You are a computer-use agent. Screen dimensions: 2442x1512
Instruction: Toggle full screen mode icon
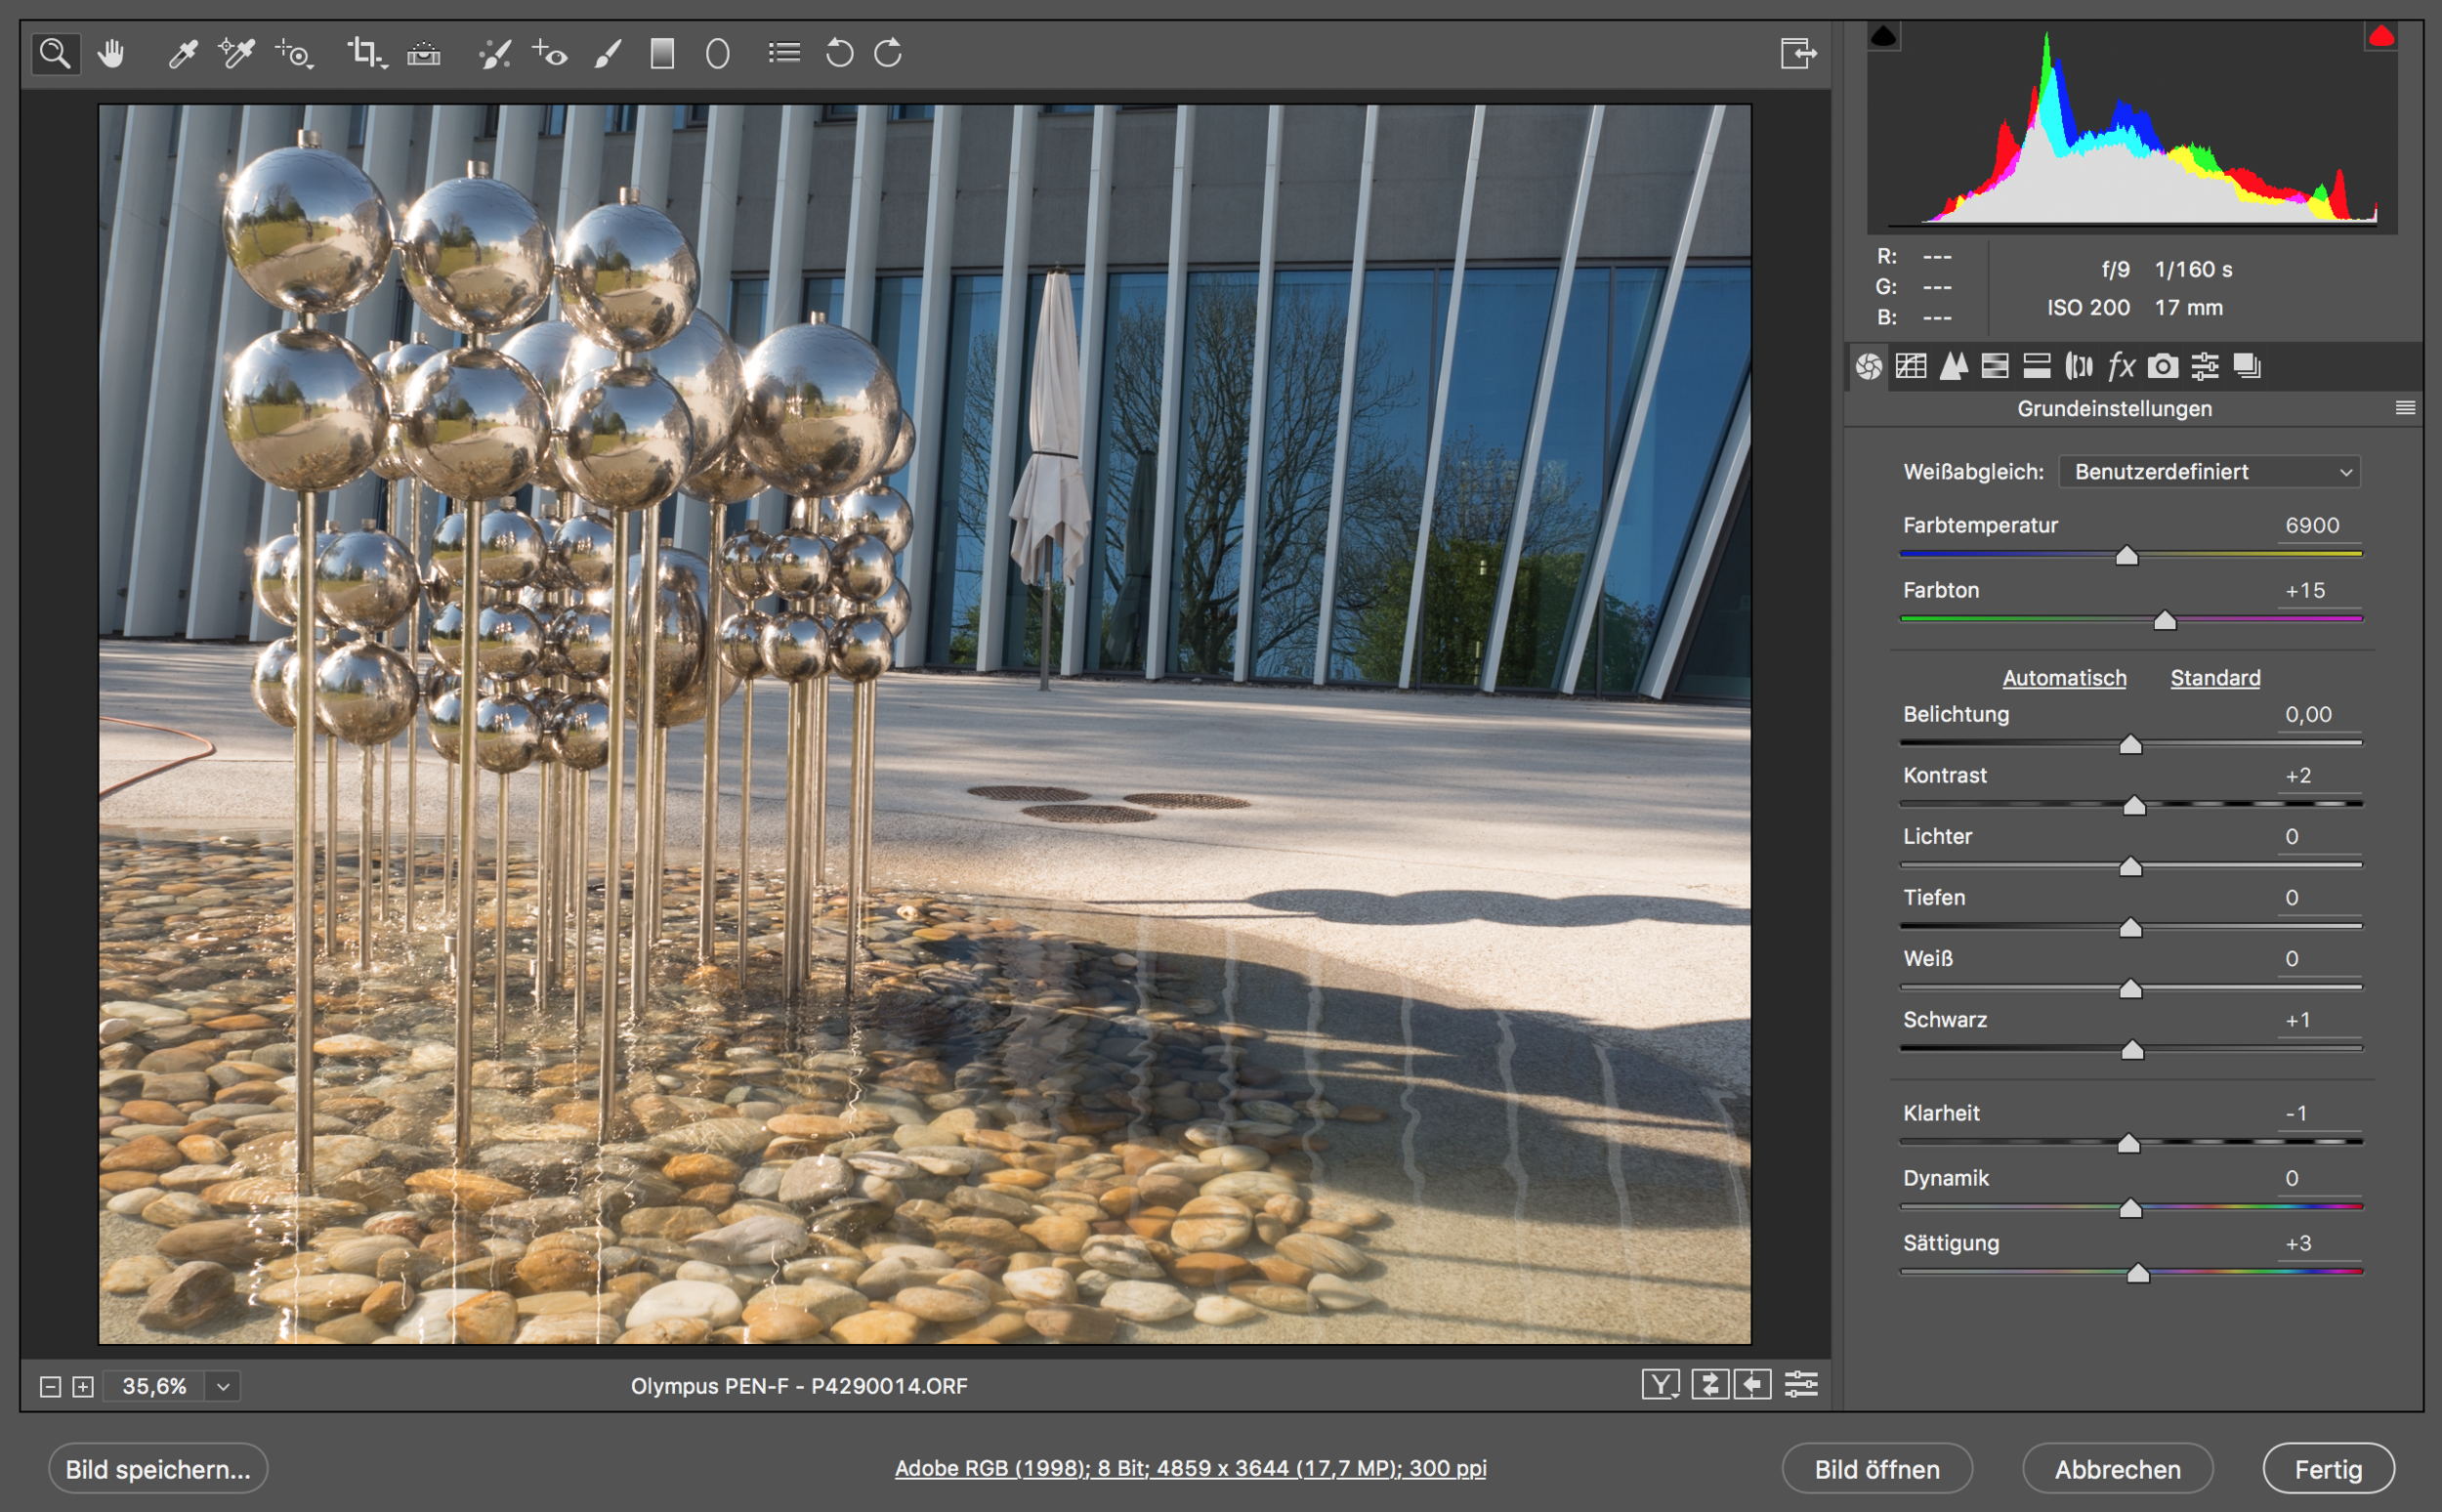[1798, 54]
